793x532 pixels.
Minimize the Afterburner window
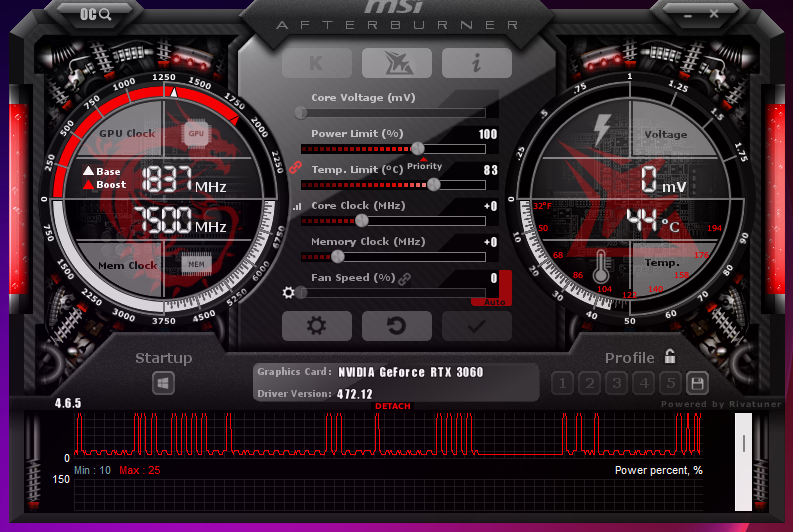tap(687, 15)
